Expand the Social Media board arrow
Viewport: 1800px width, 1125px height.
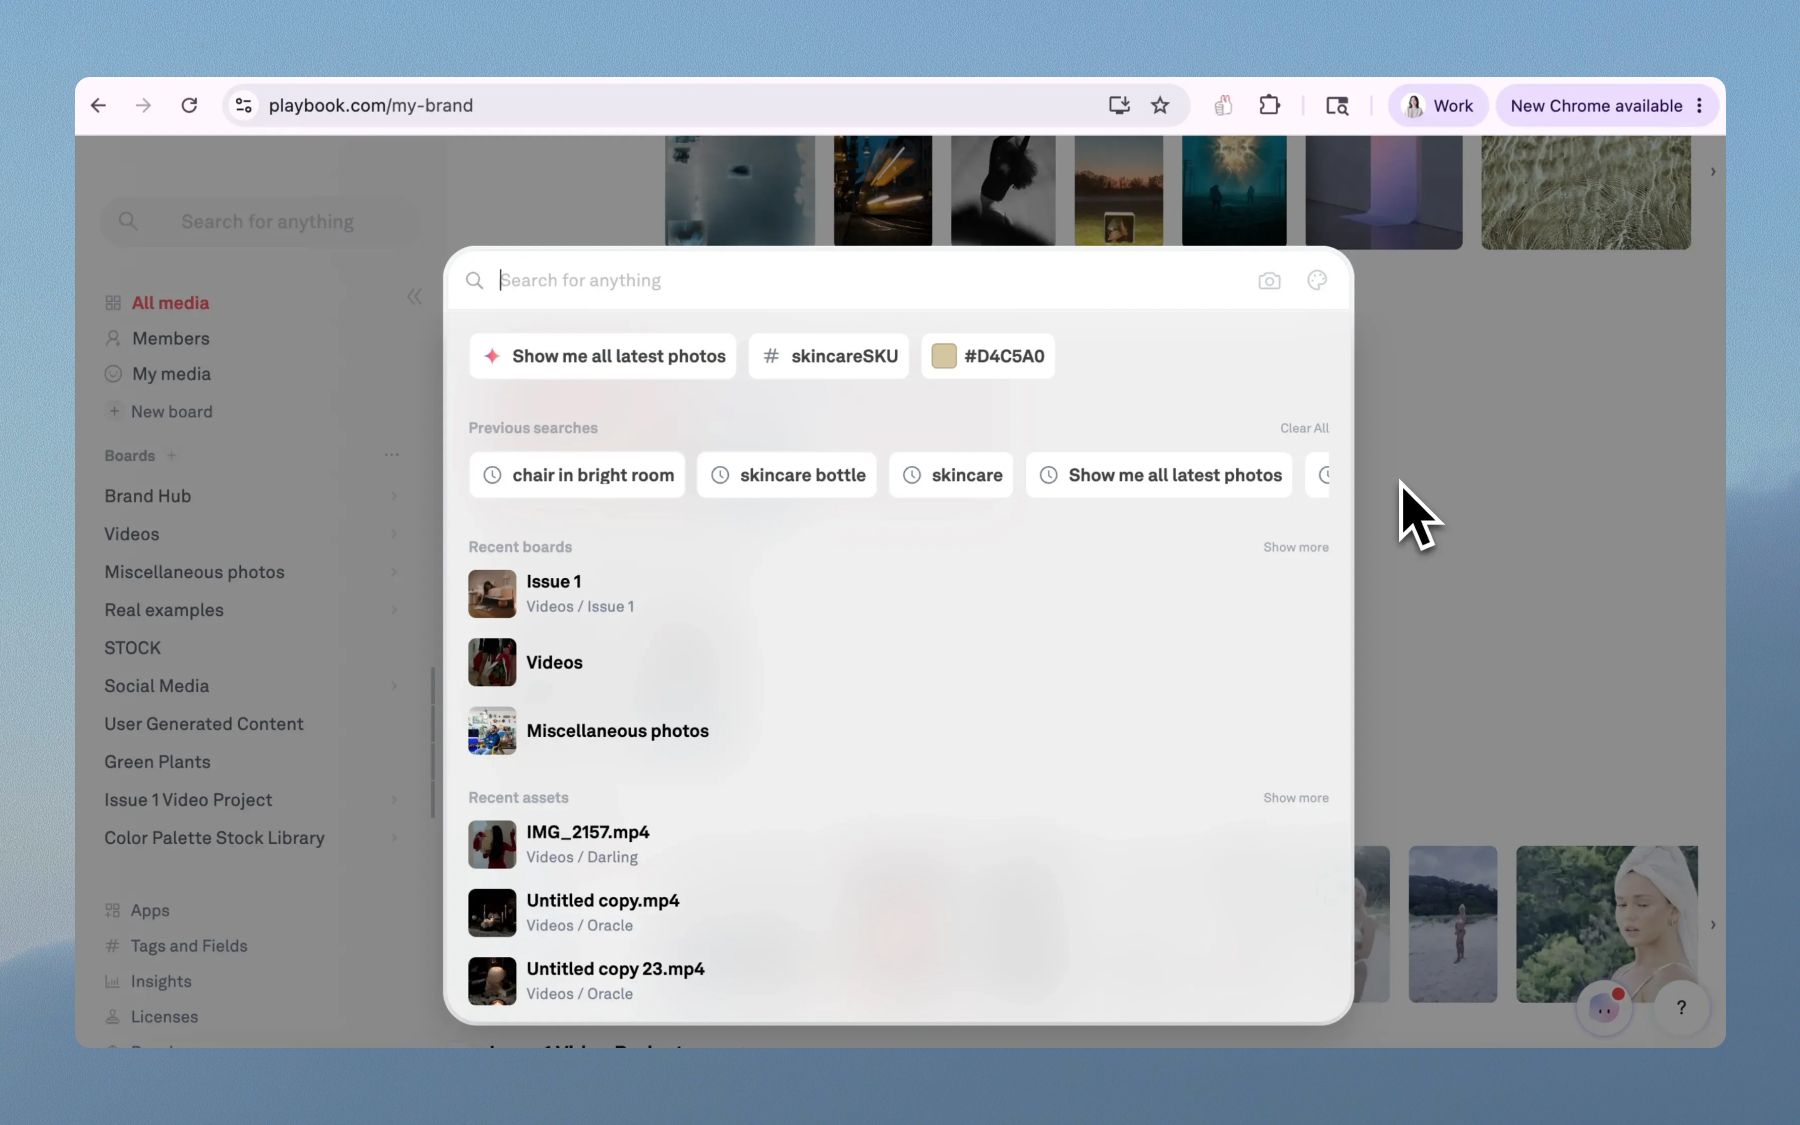(394, 686)
